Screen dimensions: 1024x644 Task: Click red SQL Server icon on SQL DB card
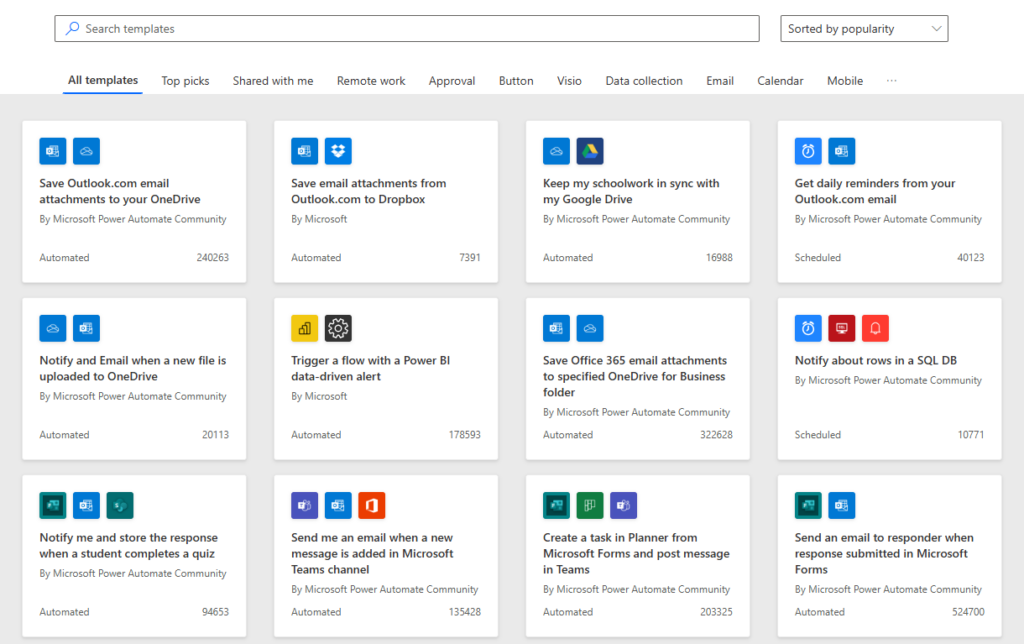click(x=842, y=328)
